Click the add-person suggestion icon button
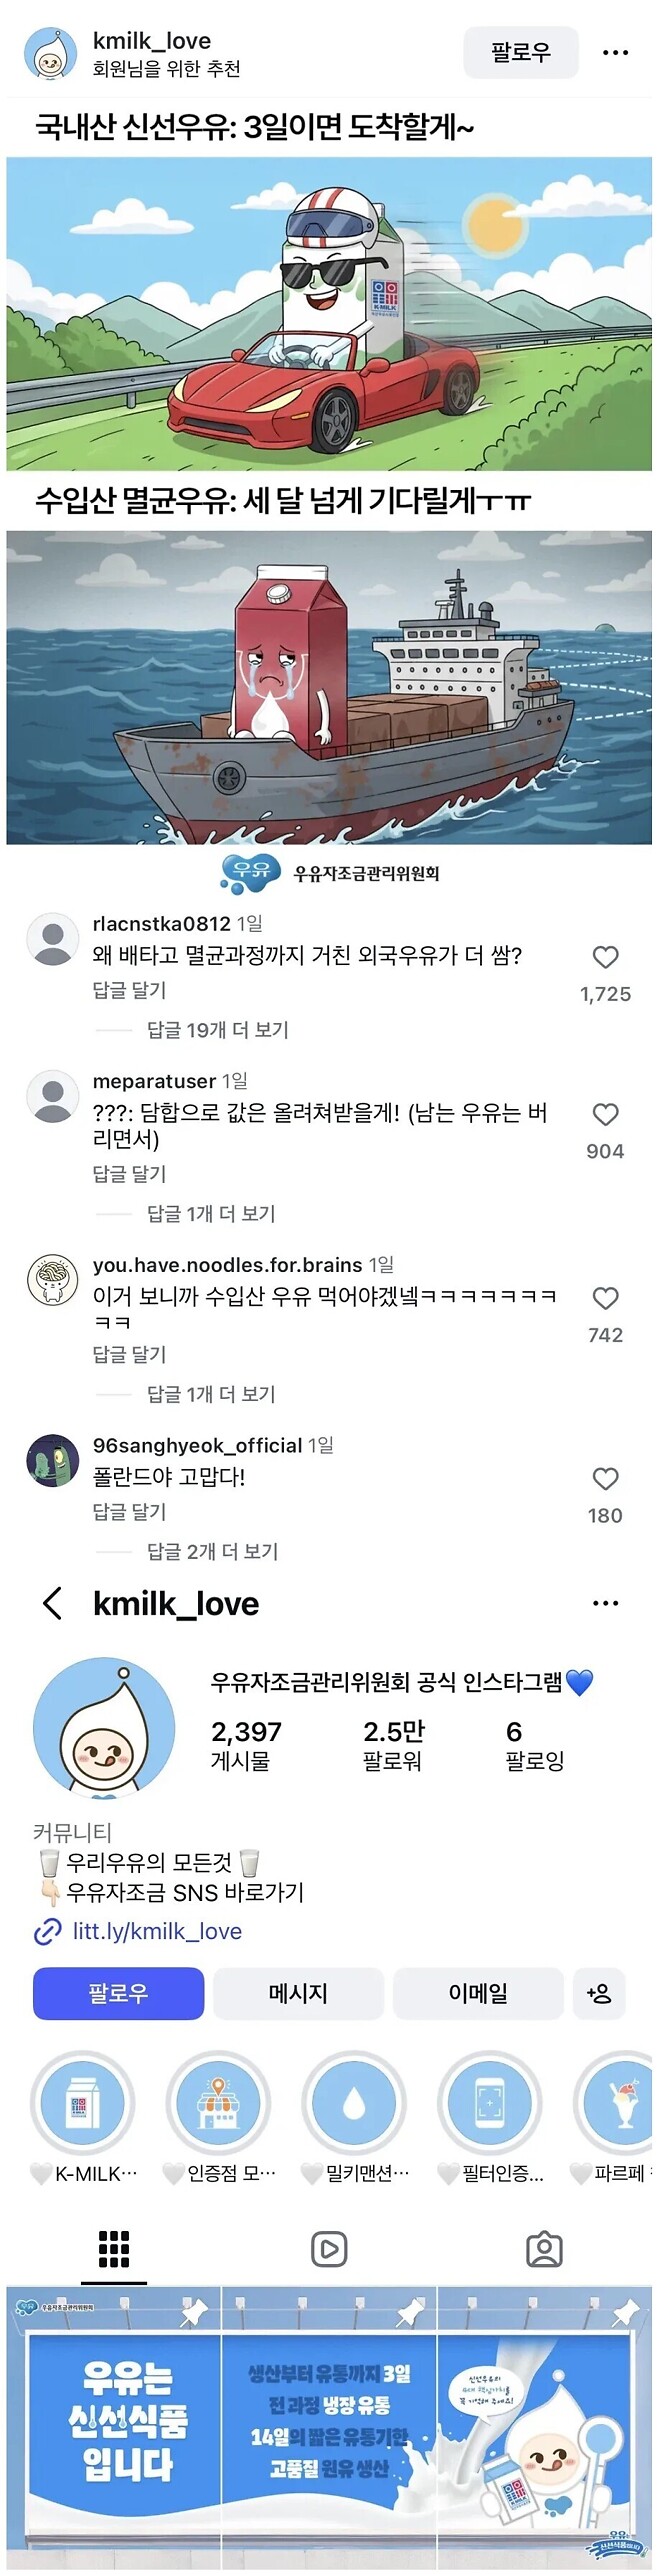Screen dimensions: 660x2574 coord(598,1993)
